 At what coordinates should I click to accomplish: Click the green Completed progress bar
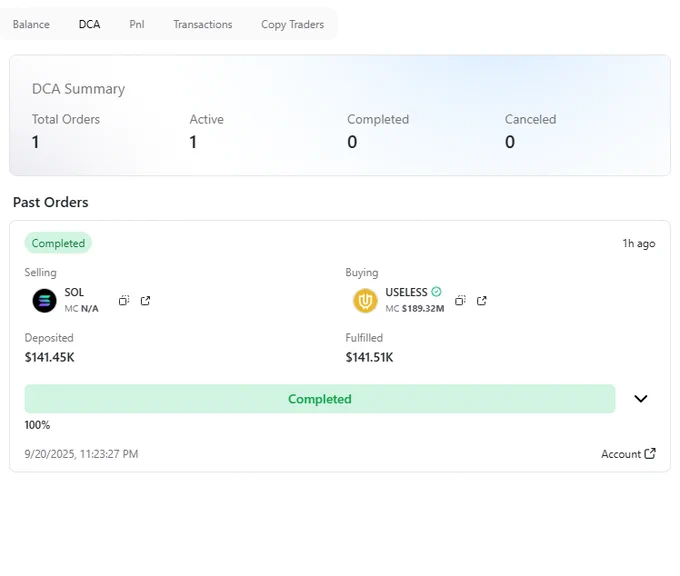320,399
